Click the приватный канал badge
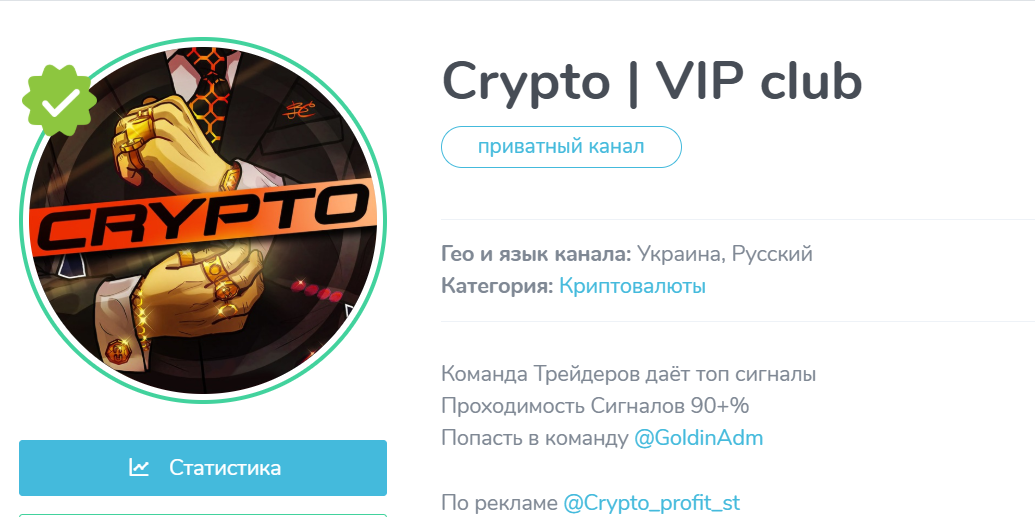1035x517 pixels. pos(561,147)
